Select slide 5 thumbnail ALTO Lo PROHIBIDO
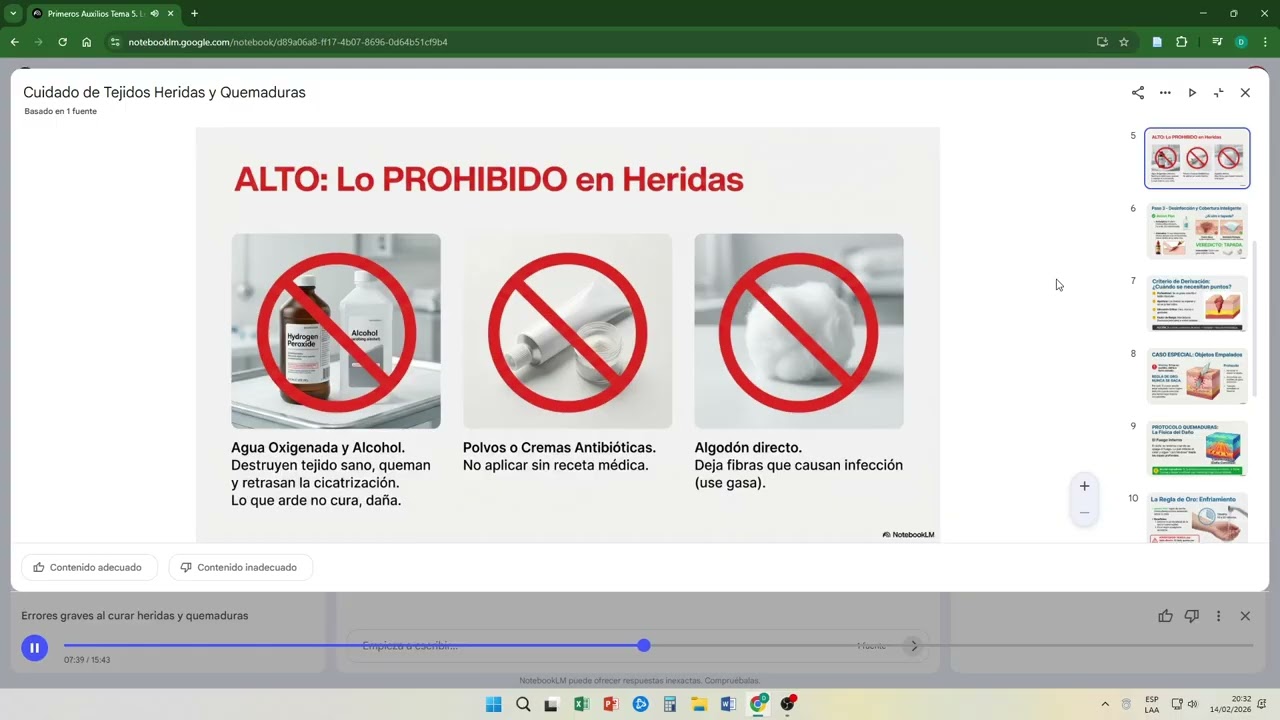Screen dimensions: 1280x720 (1197, 158)
